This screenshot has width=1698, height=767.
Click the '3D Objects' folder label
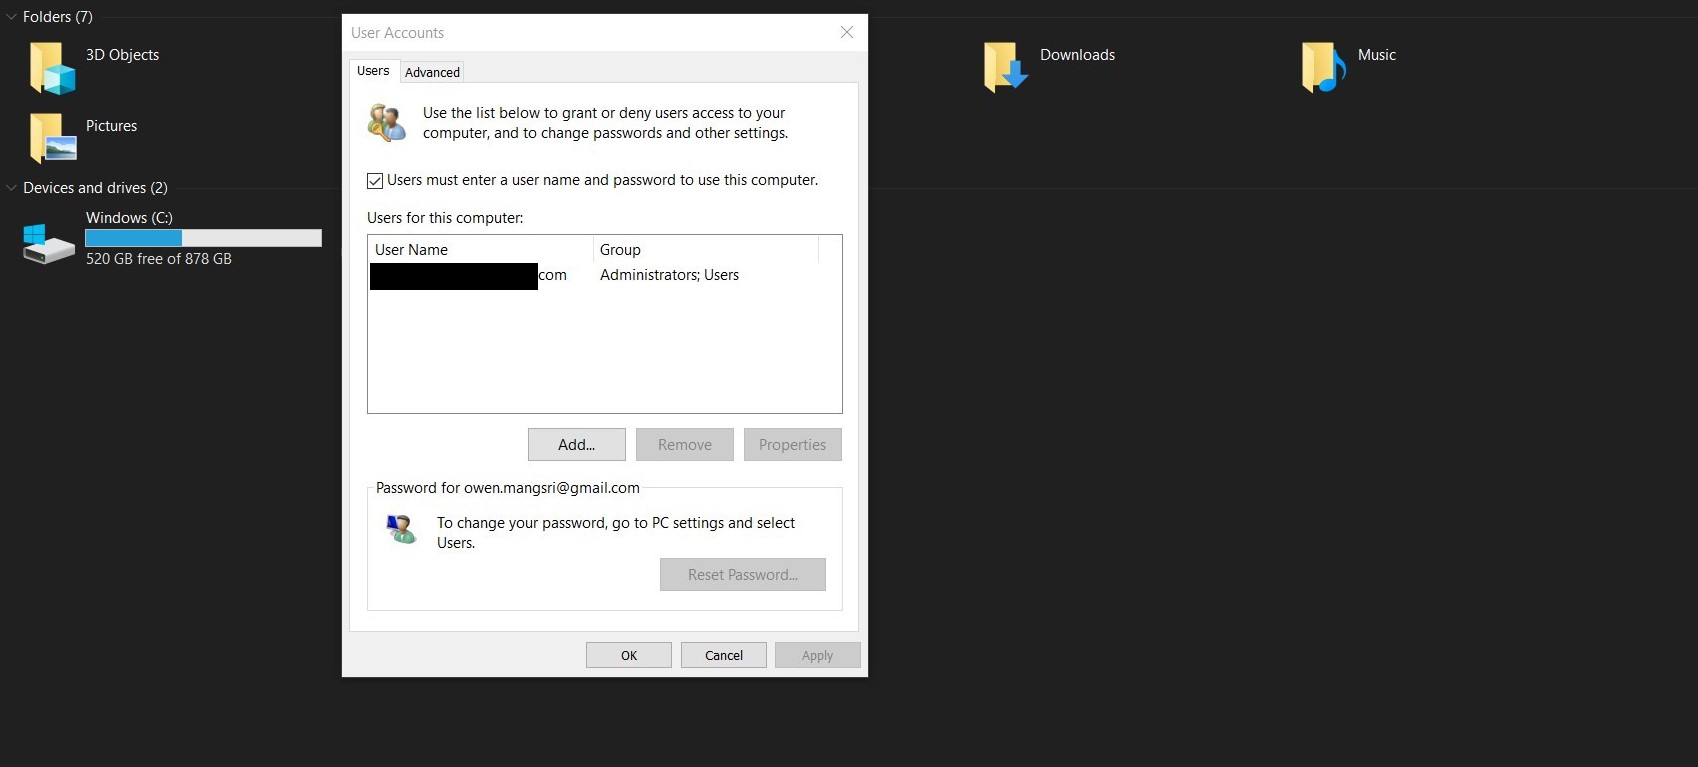pos(122,55)
